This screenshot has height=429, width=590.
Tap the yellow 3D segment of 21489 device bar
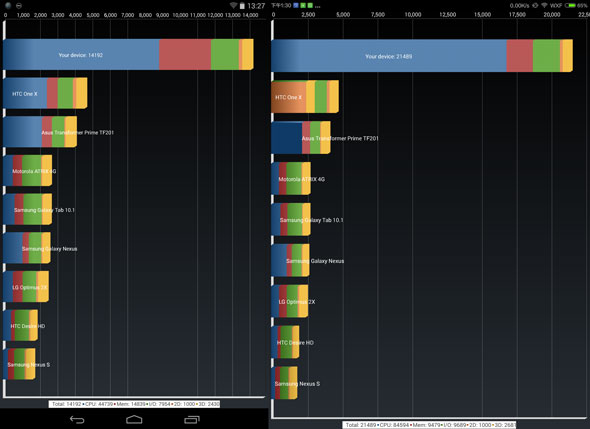coord(567,56)
